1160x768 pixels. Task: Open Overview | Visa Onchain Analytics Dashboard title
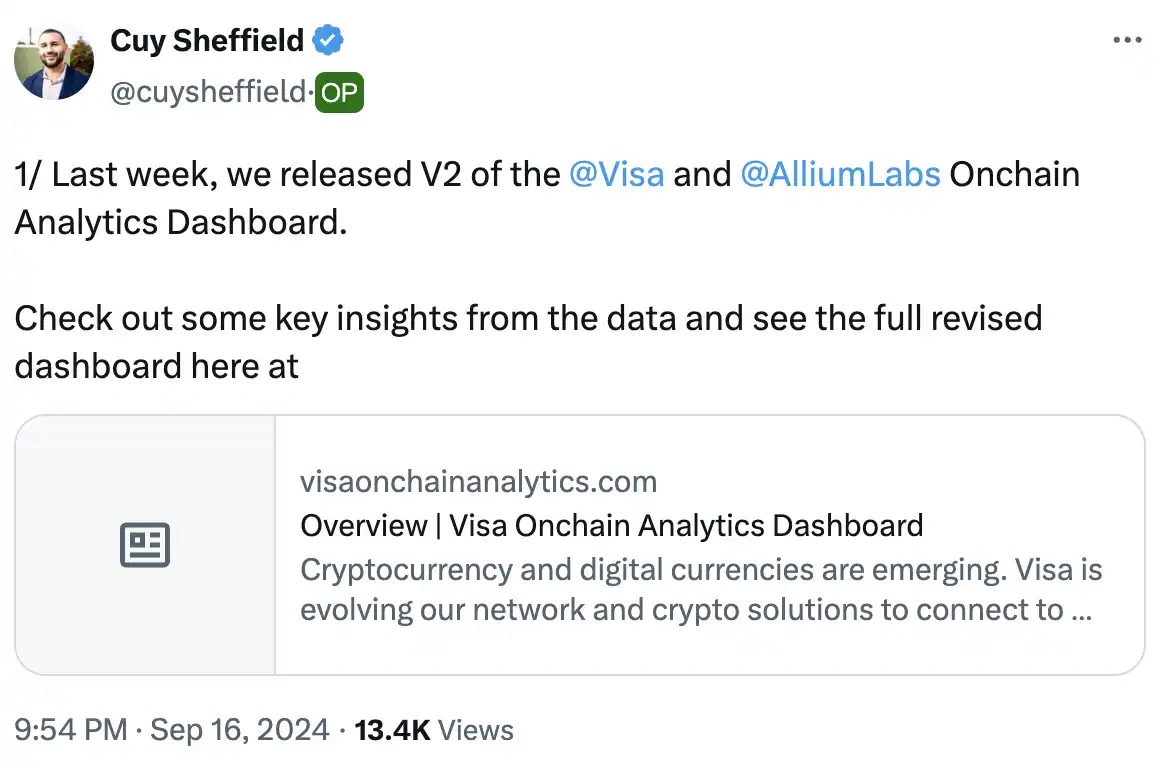[x=611, y=525]
